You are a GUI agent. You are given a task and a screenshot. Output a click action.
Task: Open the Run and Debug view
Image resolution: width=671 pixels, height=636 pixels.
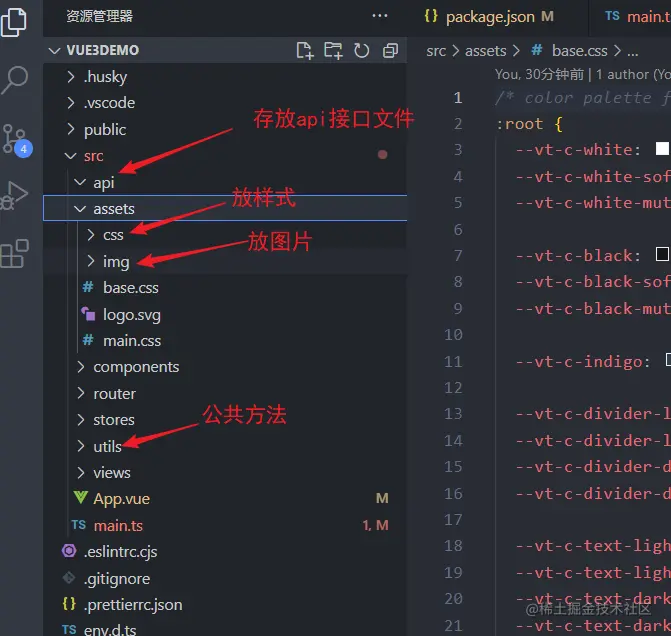tap(15, 196)
